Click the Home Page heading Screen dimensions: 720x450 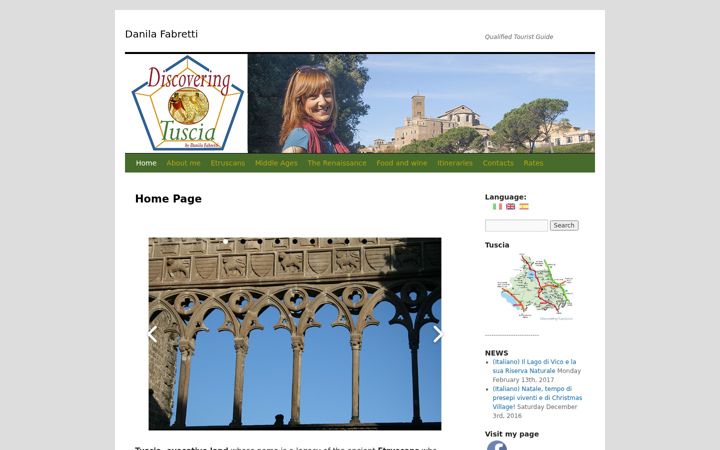click(x=168, y=199)
